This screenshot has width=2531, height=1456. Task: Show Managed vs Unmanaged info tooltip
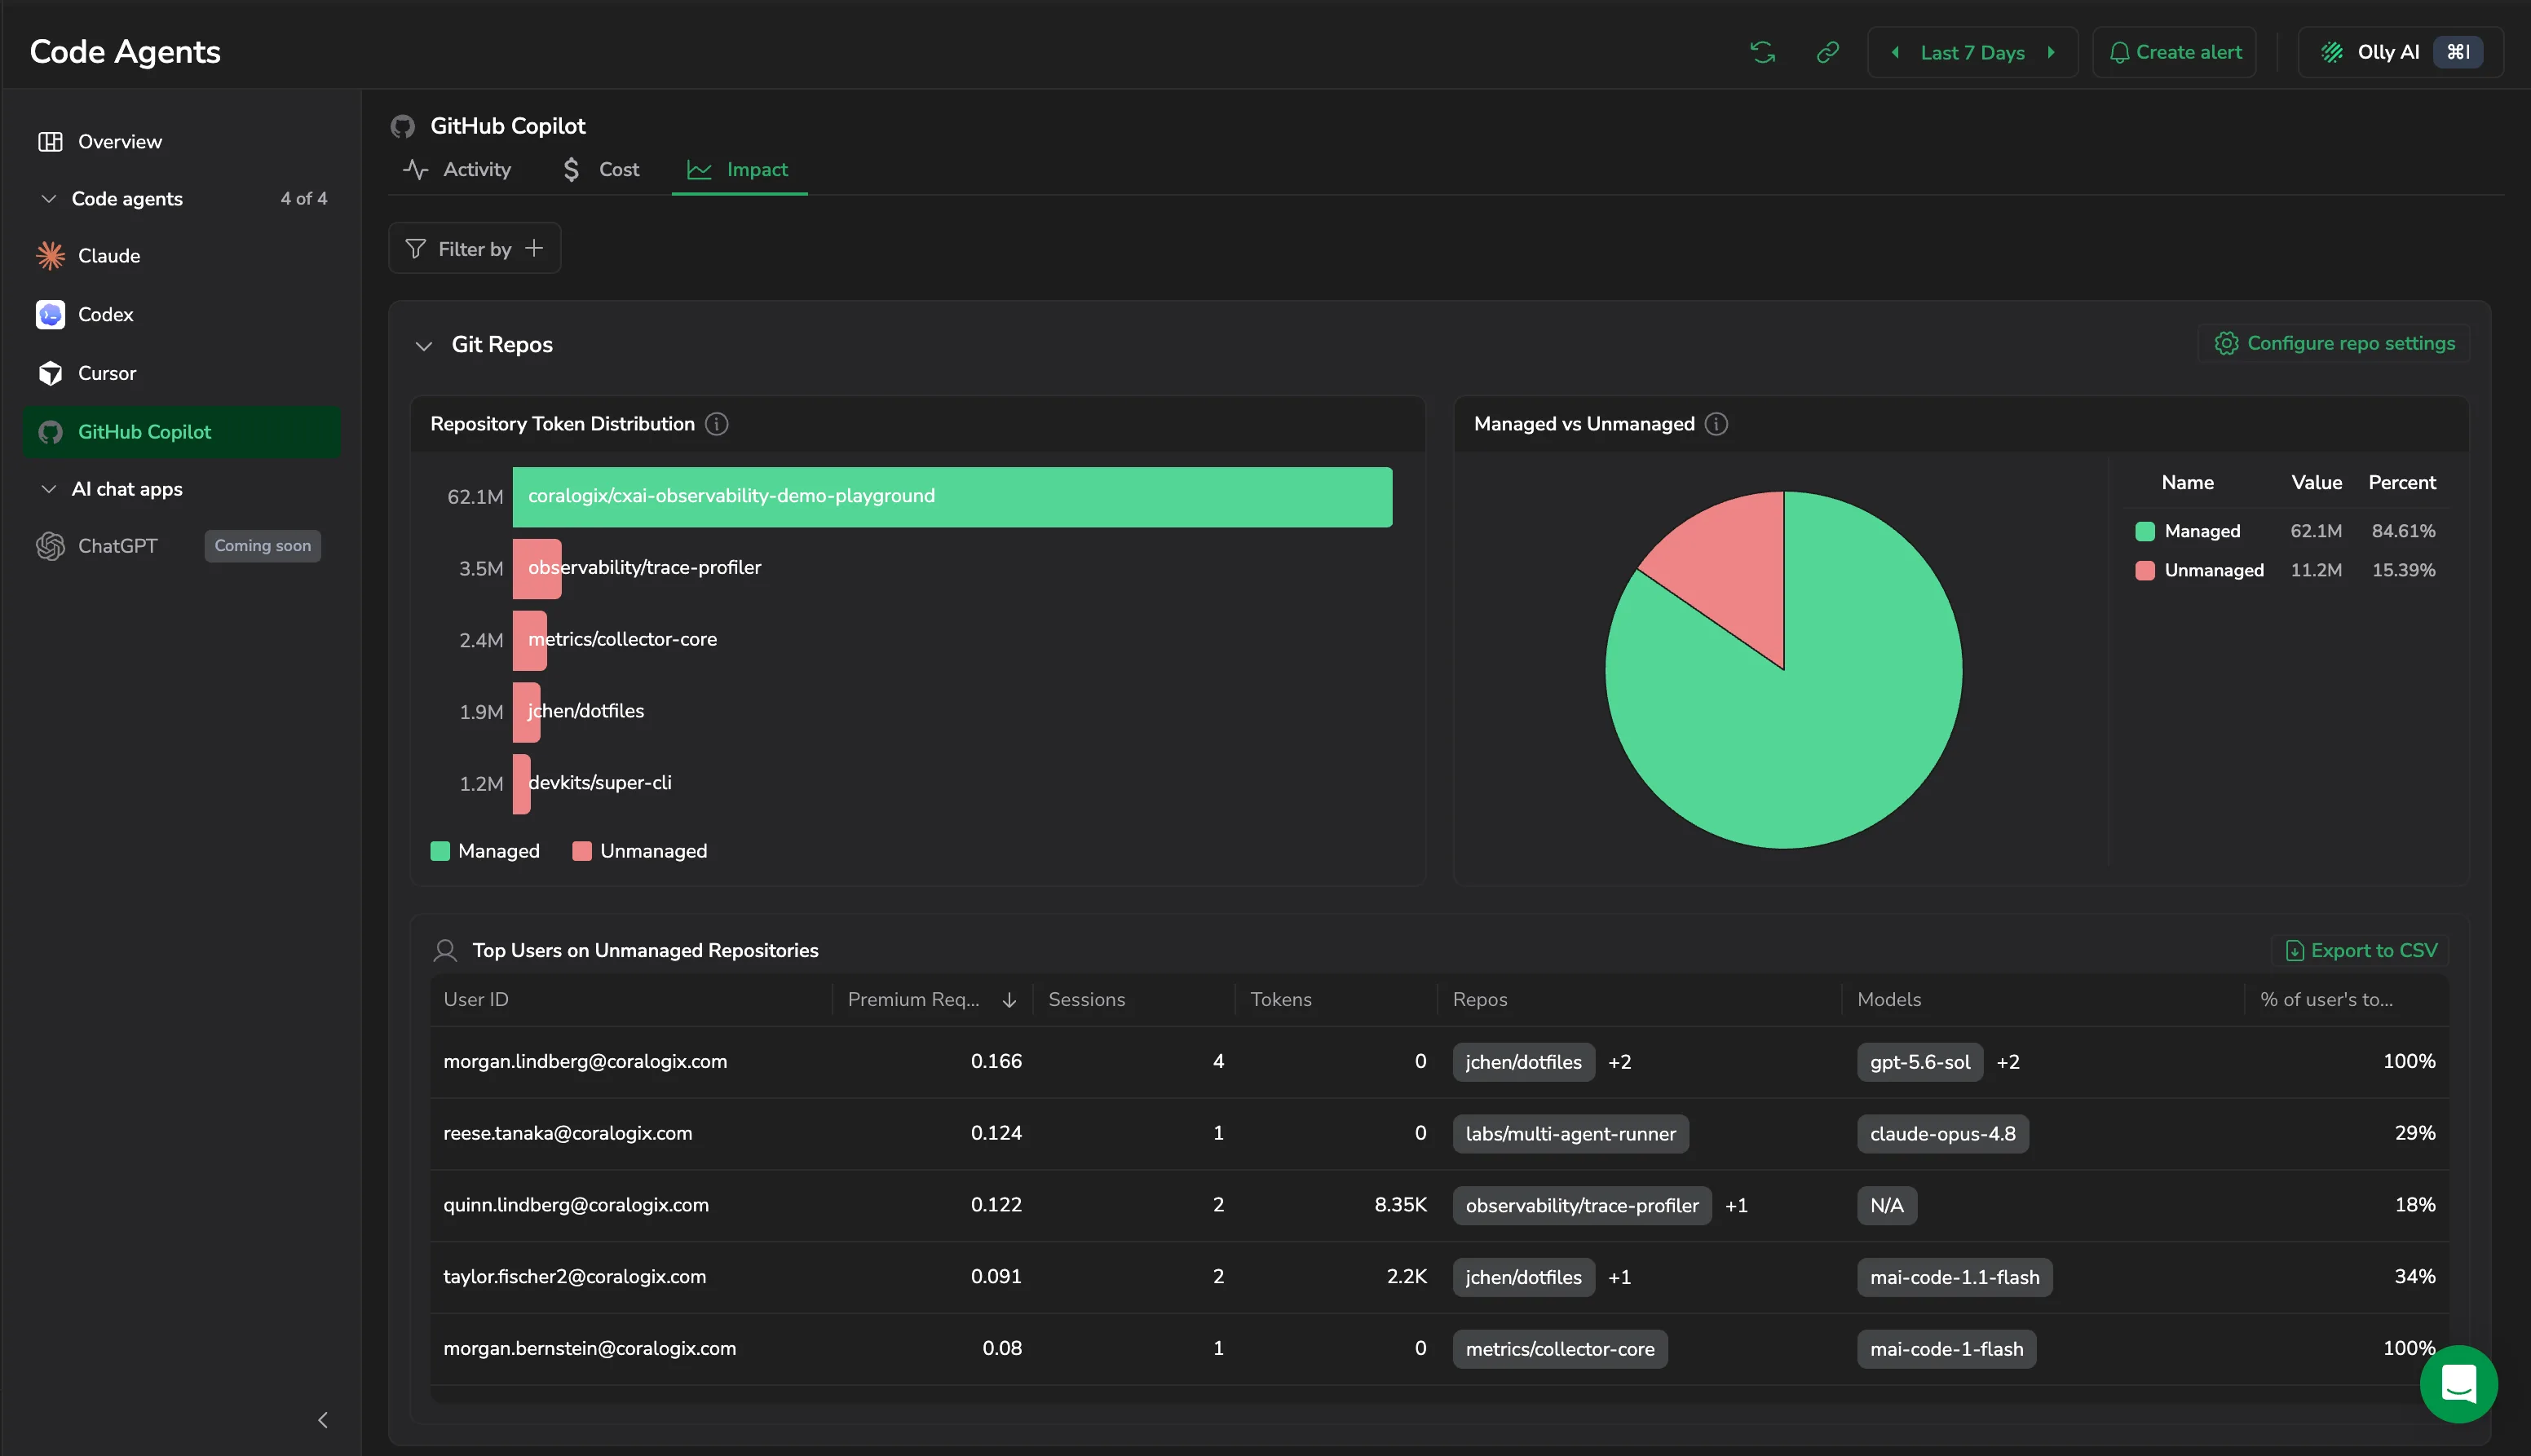point(1716,424)
